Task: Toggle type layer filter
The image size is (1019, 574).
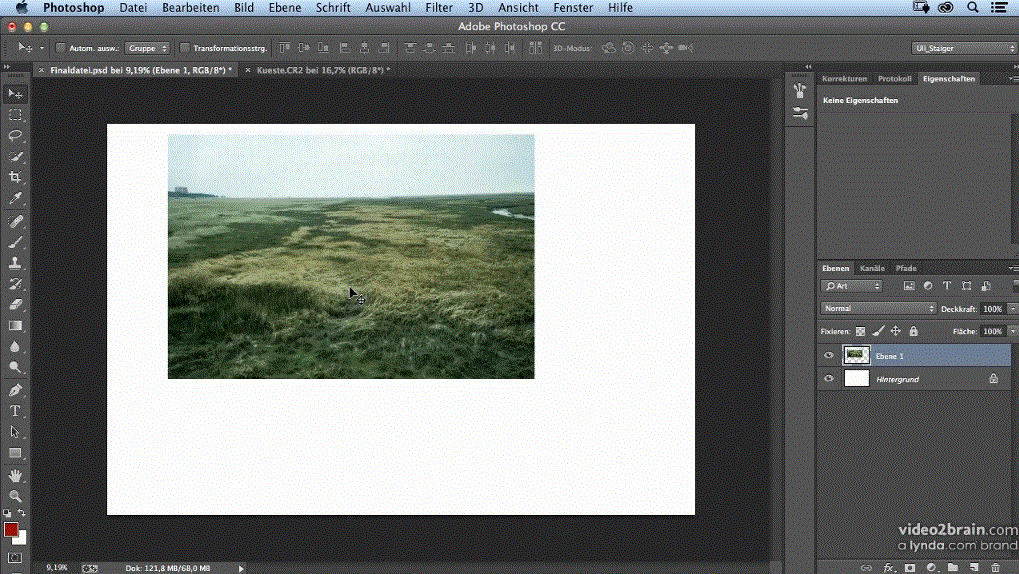Action: click(x=947, y=286)
